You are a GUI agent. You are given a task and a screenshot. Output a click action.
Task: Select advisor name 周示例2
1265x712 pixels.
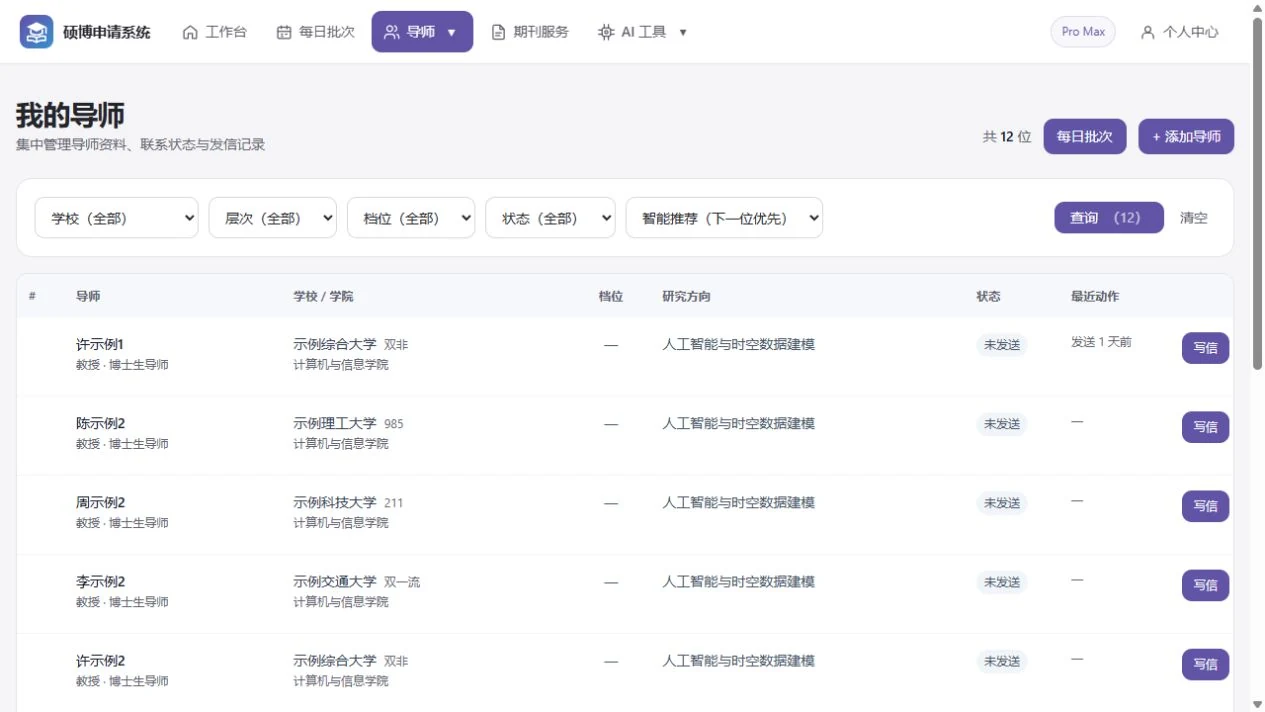pos(100,502)
